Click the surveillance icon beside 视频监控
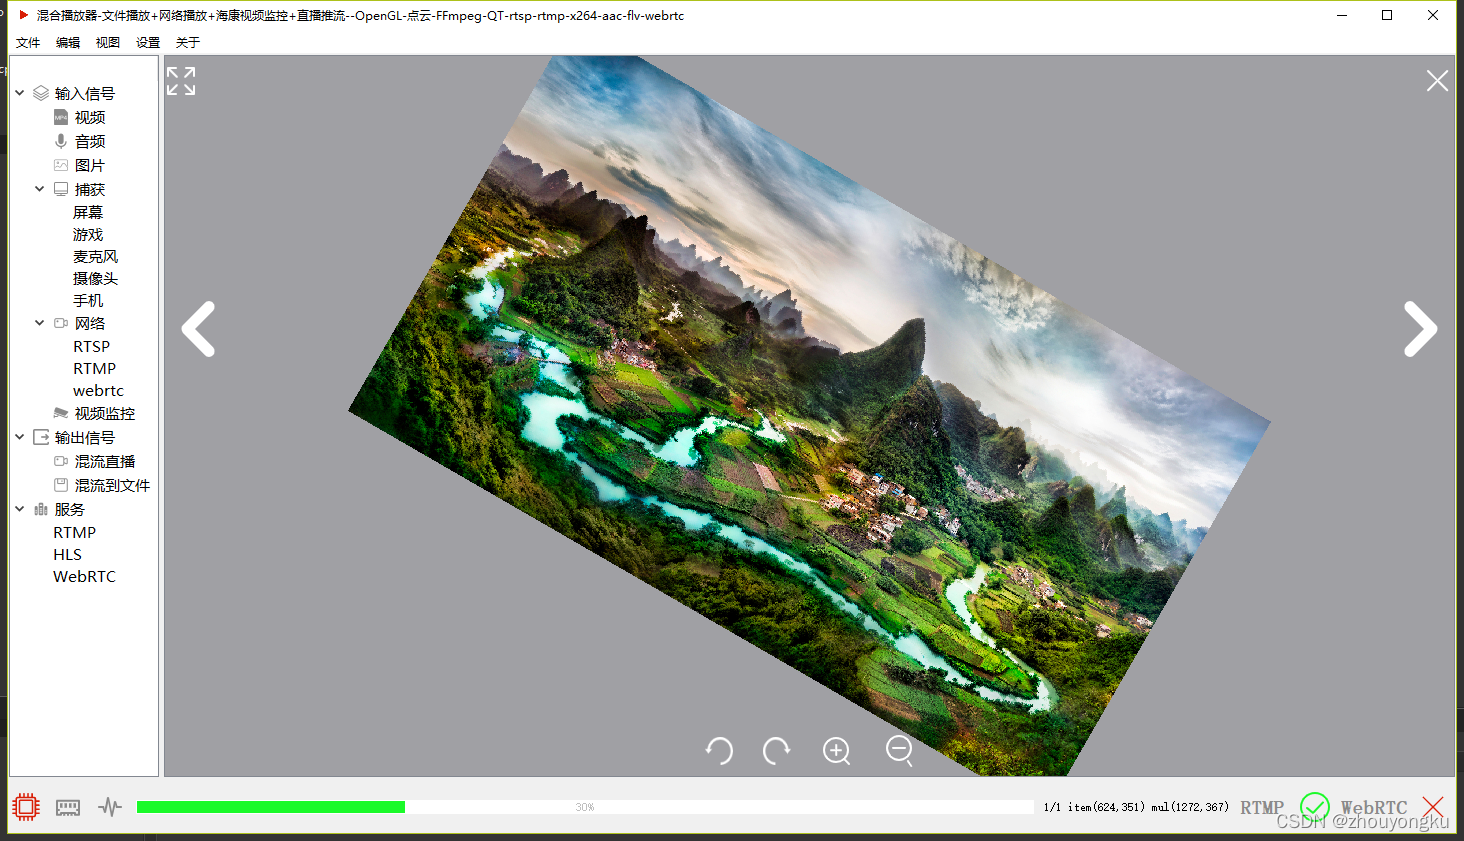Viewport: 1464px width, 841px height. coord(61,413)
